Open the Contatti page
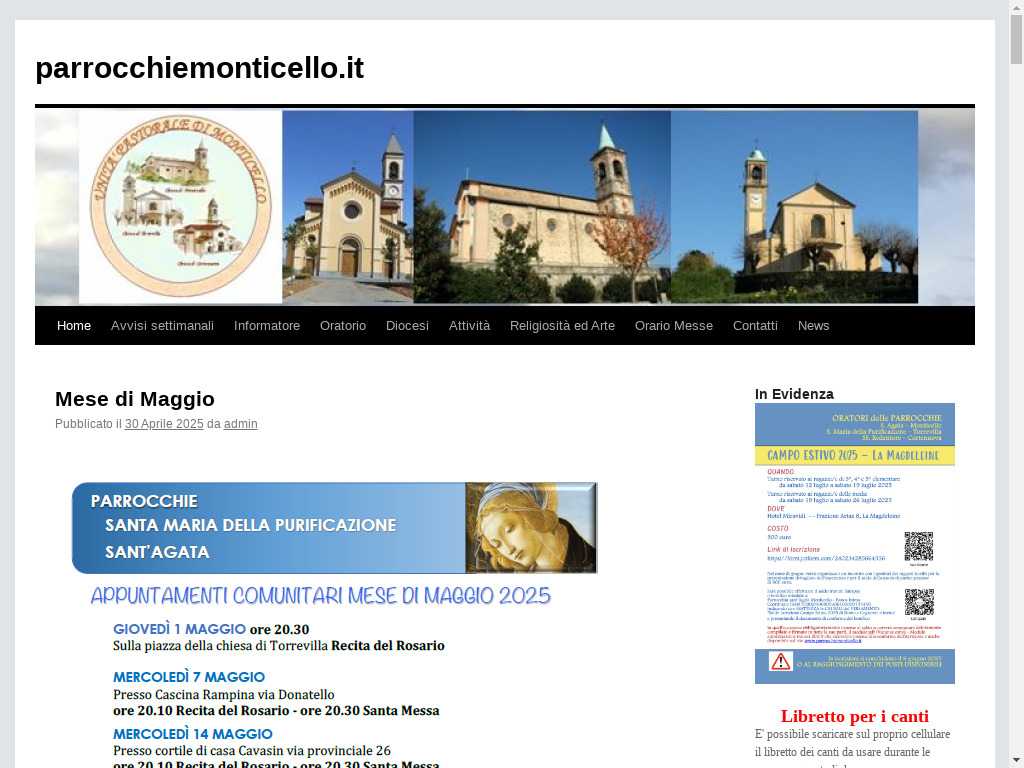Screen dimensions: 1024x768 (755, 325)
